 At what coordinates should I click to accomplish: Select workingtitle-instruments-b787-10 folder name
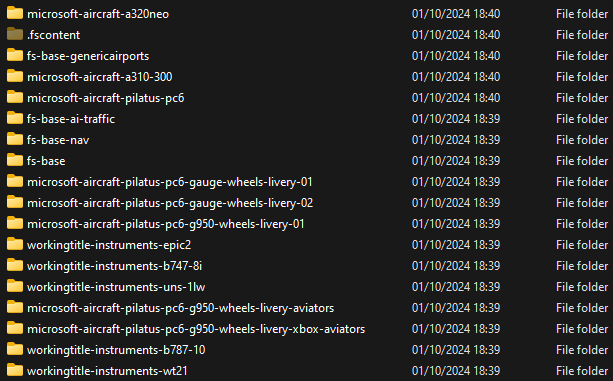pos(116,350)
